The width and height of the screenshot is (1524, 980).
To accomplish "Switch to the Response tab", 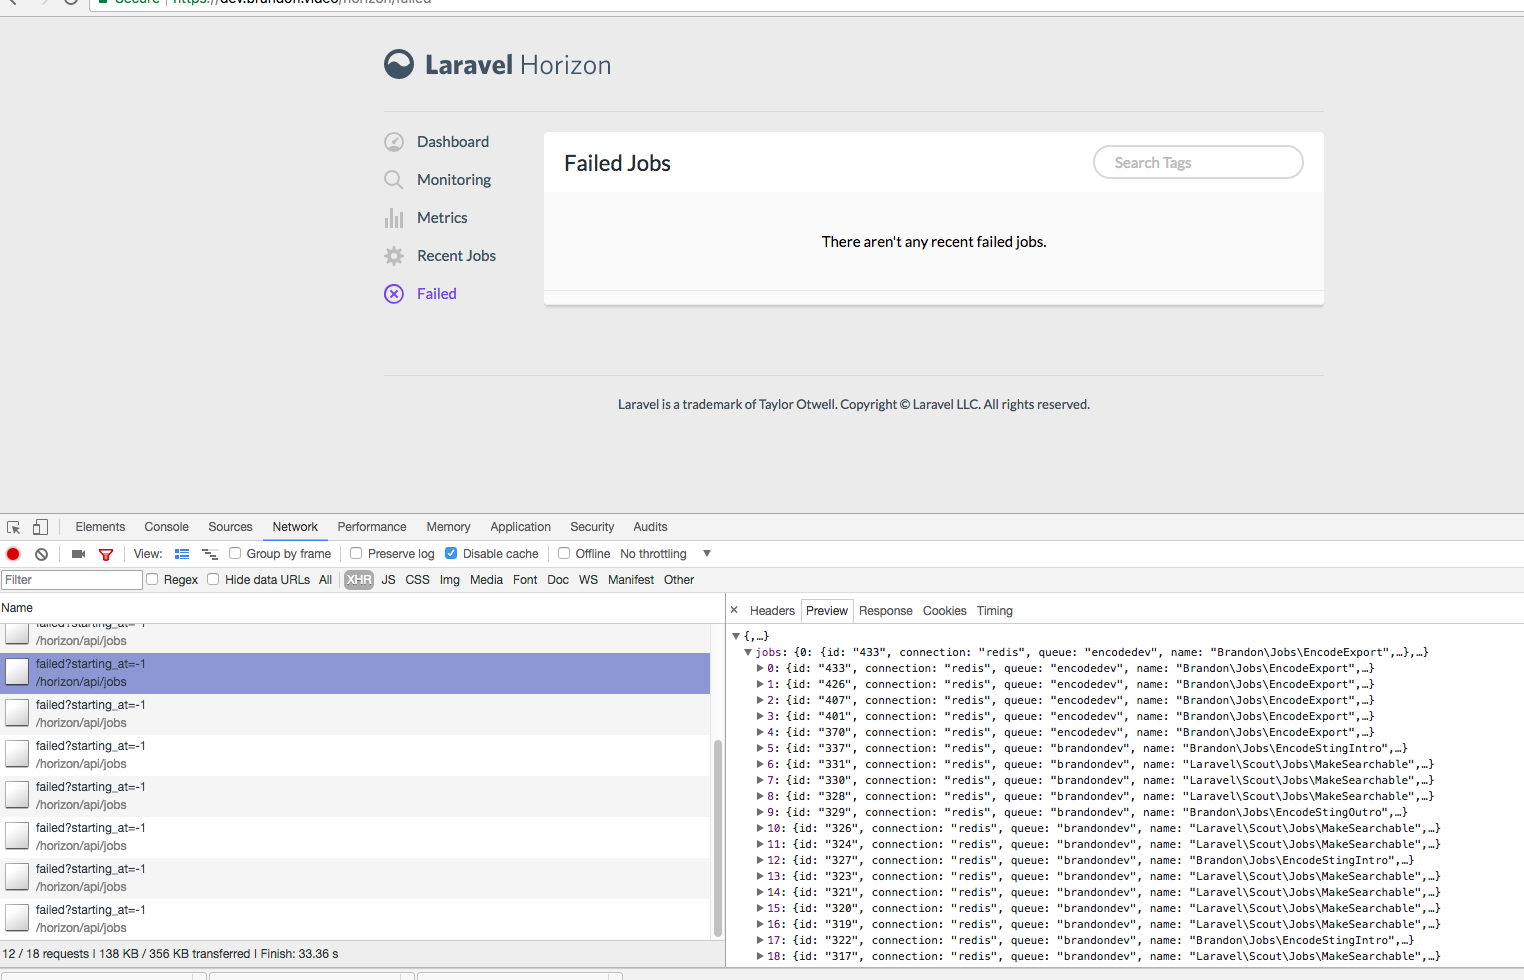I will pyautogui.click(x=885, y=610).
